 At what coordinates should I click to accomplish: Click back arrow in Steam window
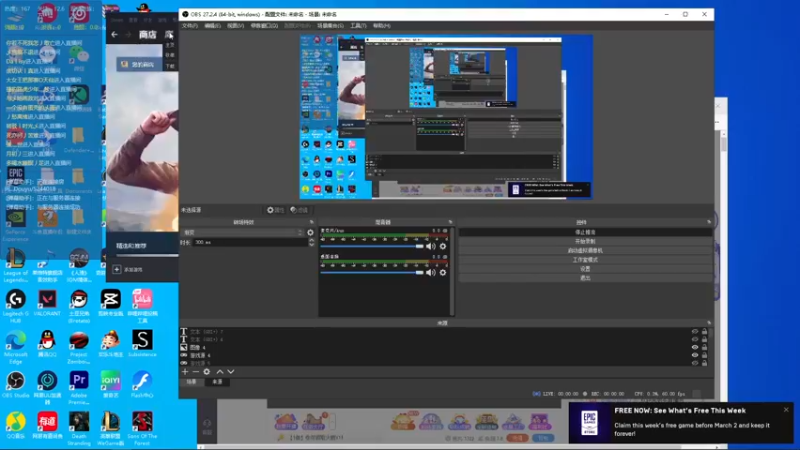point(114,35)
